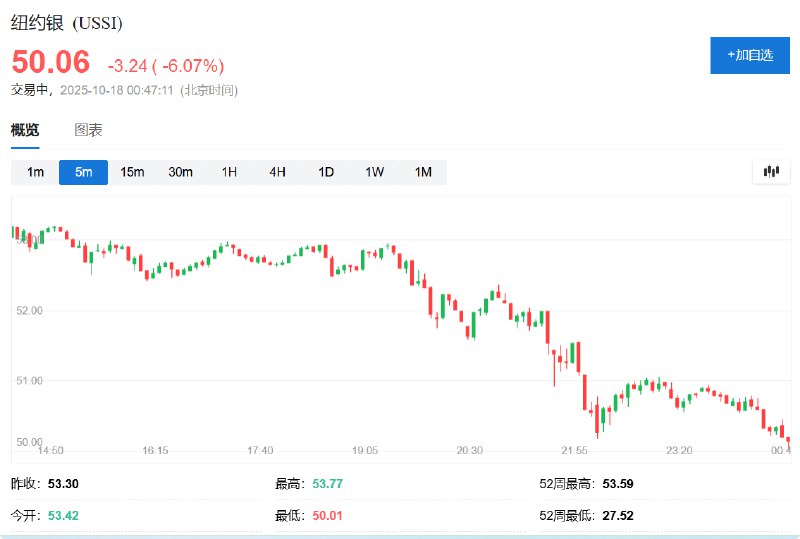Switch to the 概览 tab

pyautogui.click(x=25, y=130)
